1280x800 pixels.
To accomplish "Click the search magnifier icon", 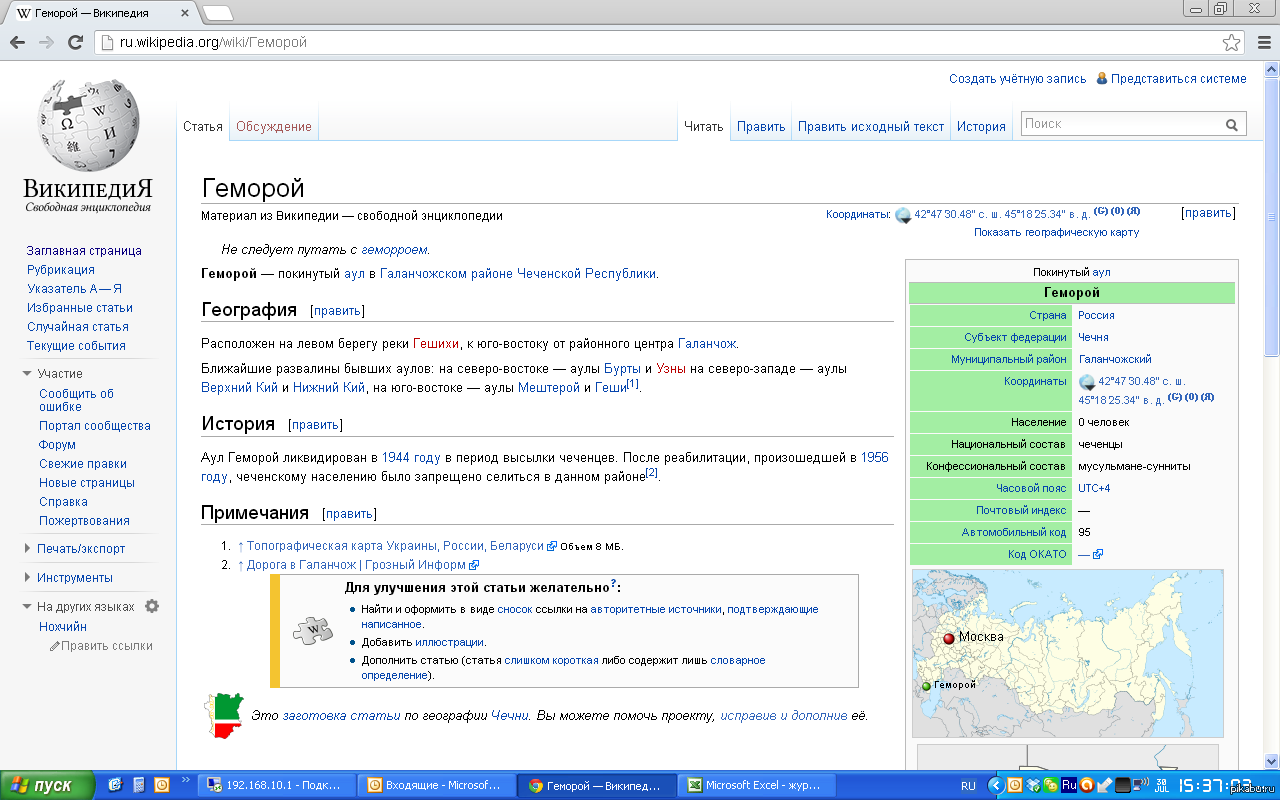I will [x=1232, y=125].
